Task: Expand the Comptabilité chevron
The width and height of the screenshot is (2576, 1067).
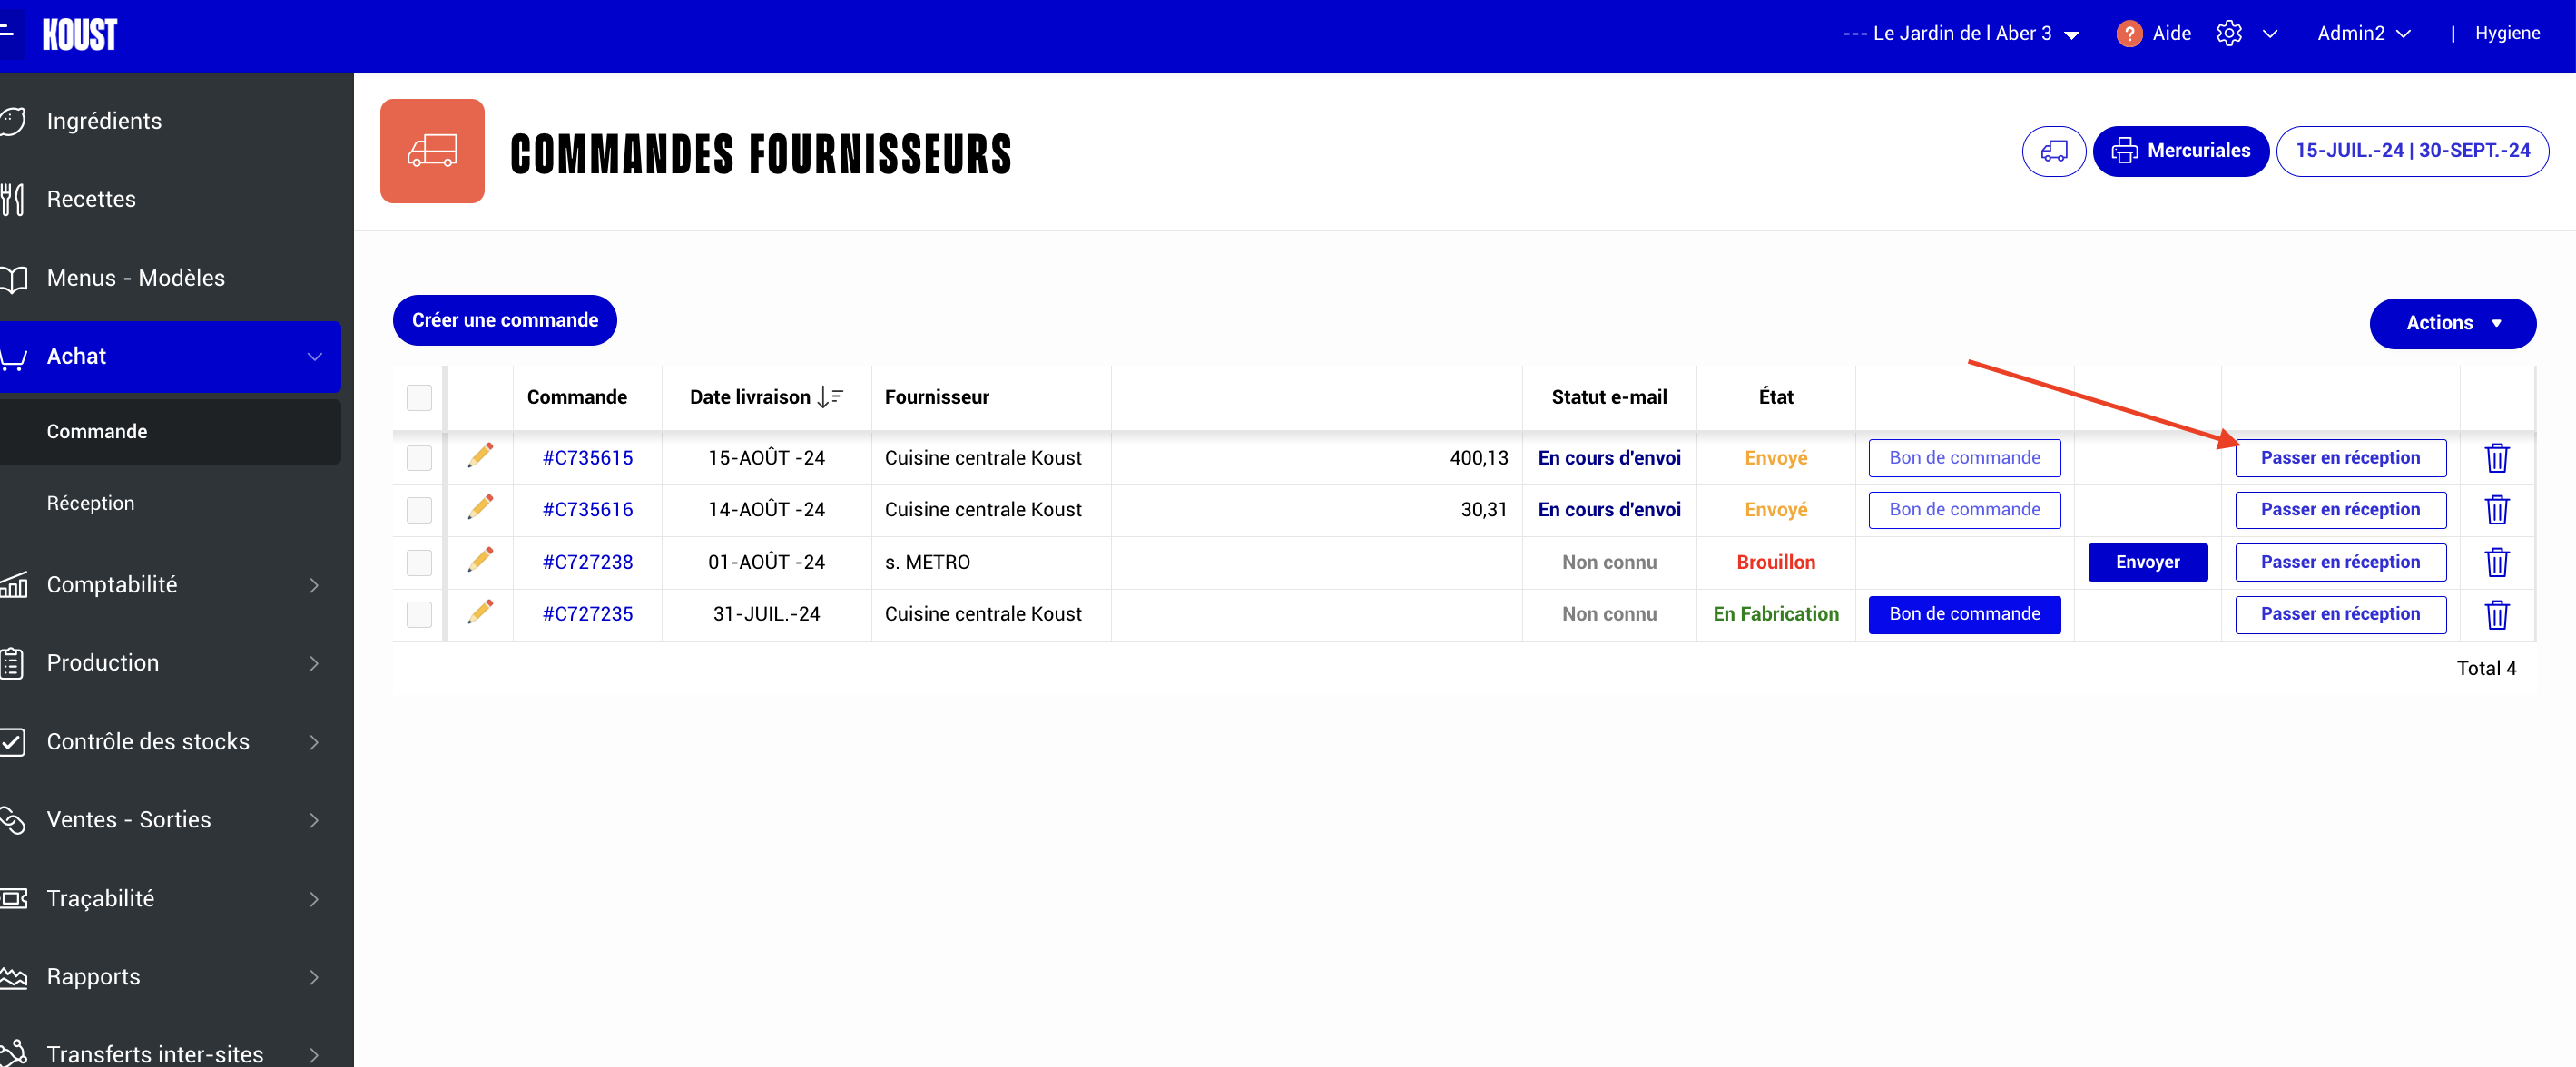Action: point(314,585)
